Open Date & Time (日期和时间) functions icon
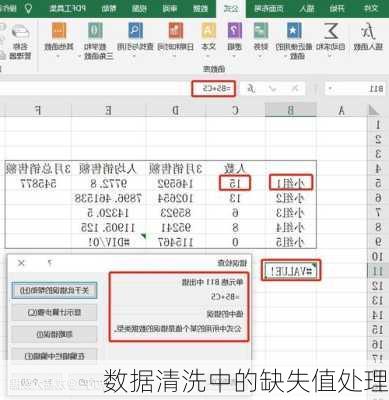Screen dimensions: 389x400 (x=176, y=31)
